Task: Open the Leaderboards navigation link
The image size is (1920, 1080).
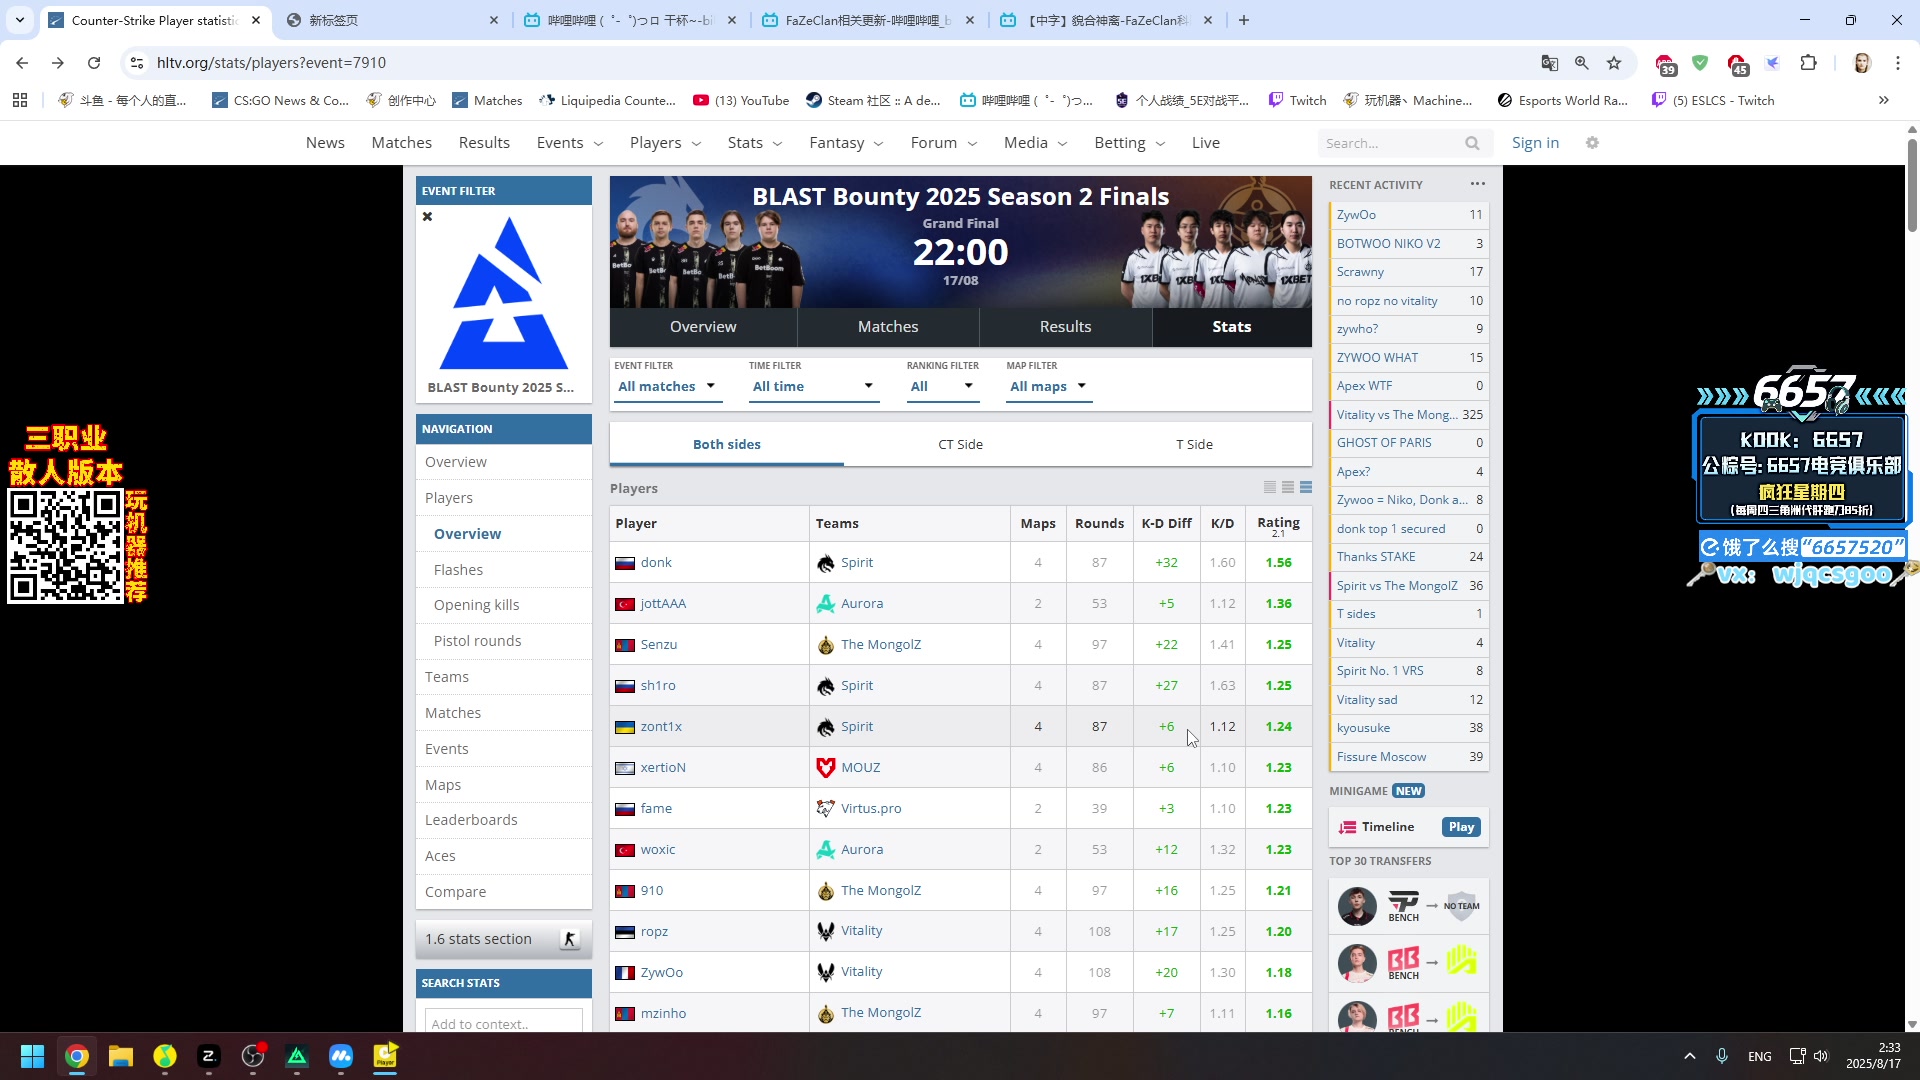Action: tap(471, 820)
